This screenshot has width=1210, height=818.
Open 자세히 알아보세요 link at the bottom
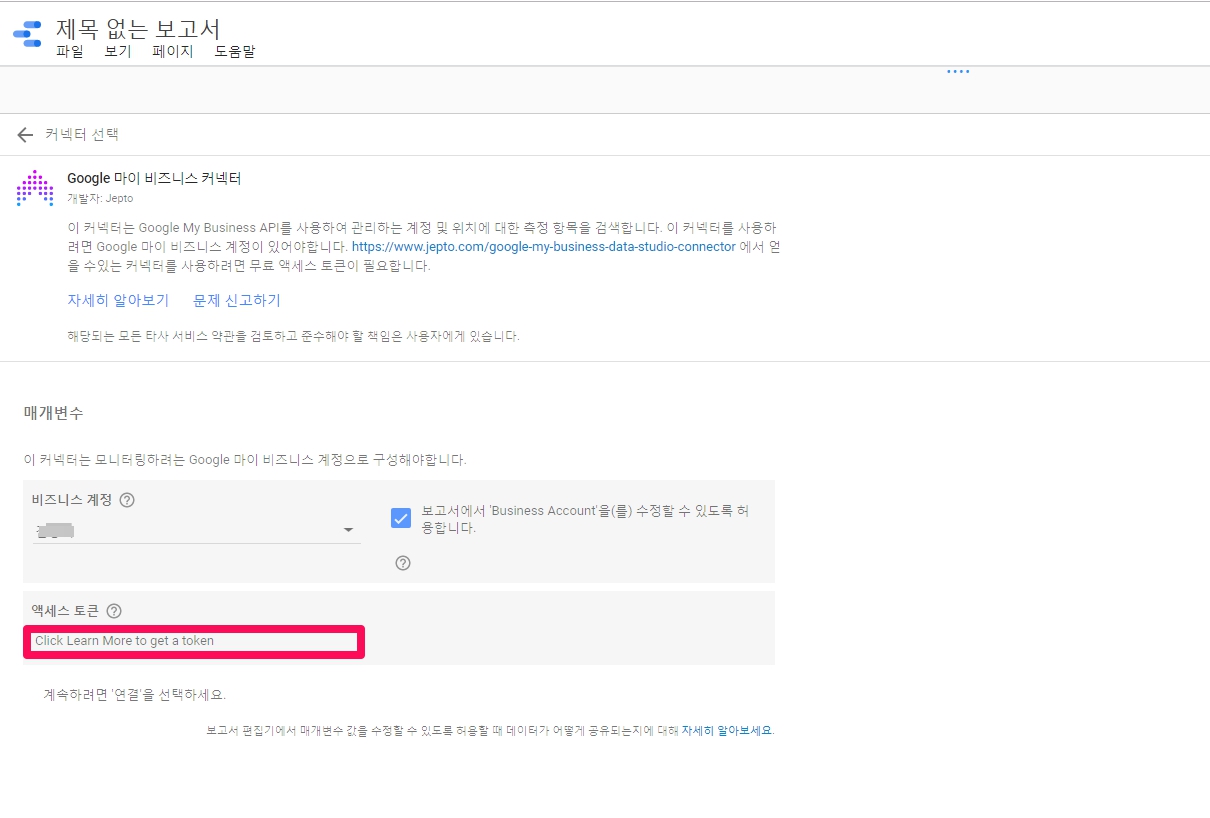727,731
